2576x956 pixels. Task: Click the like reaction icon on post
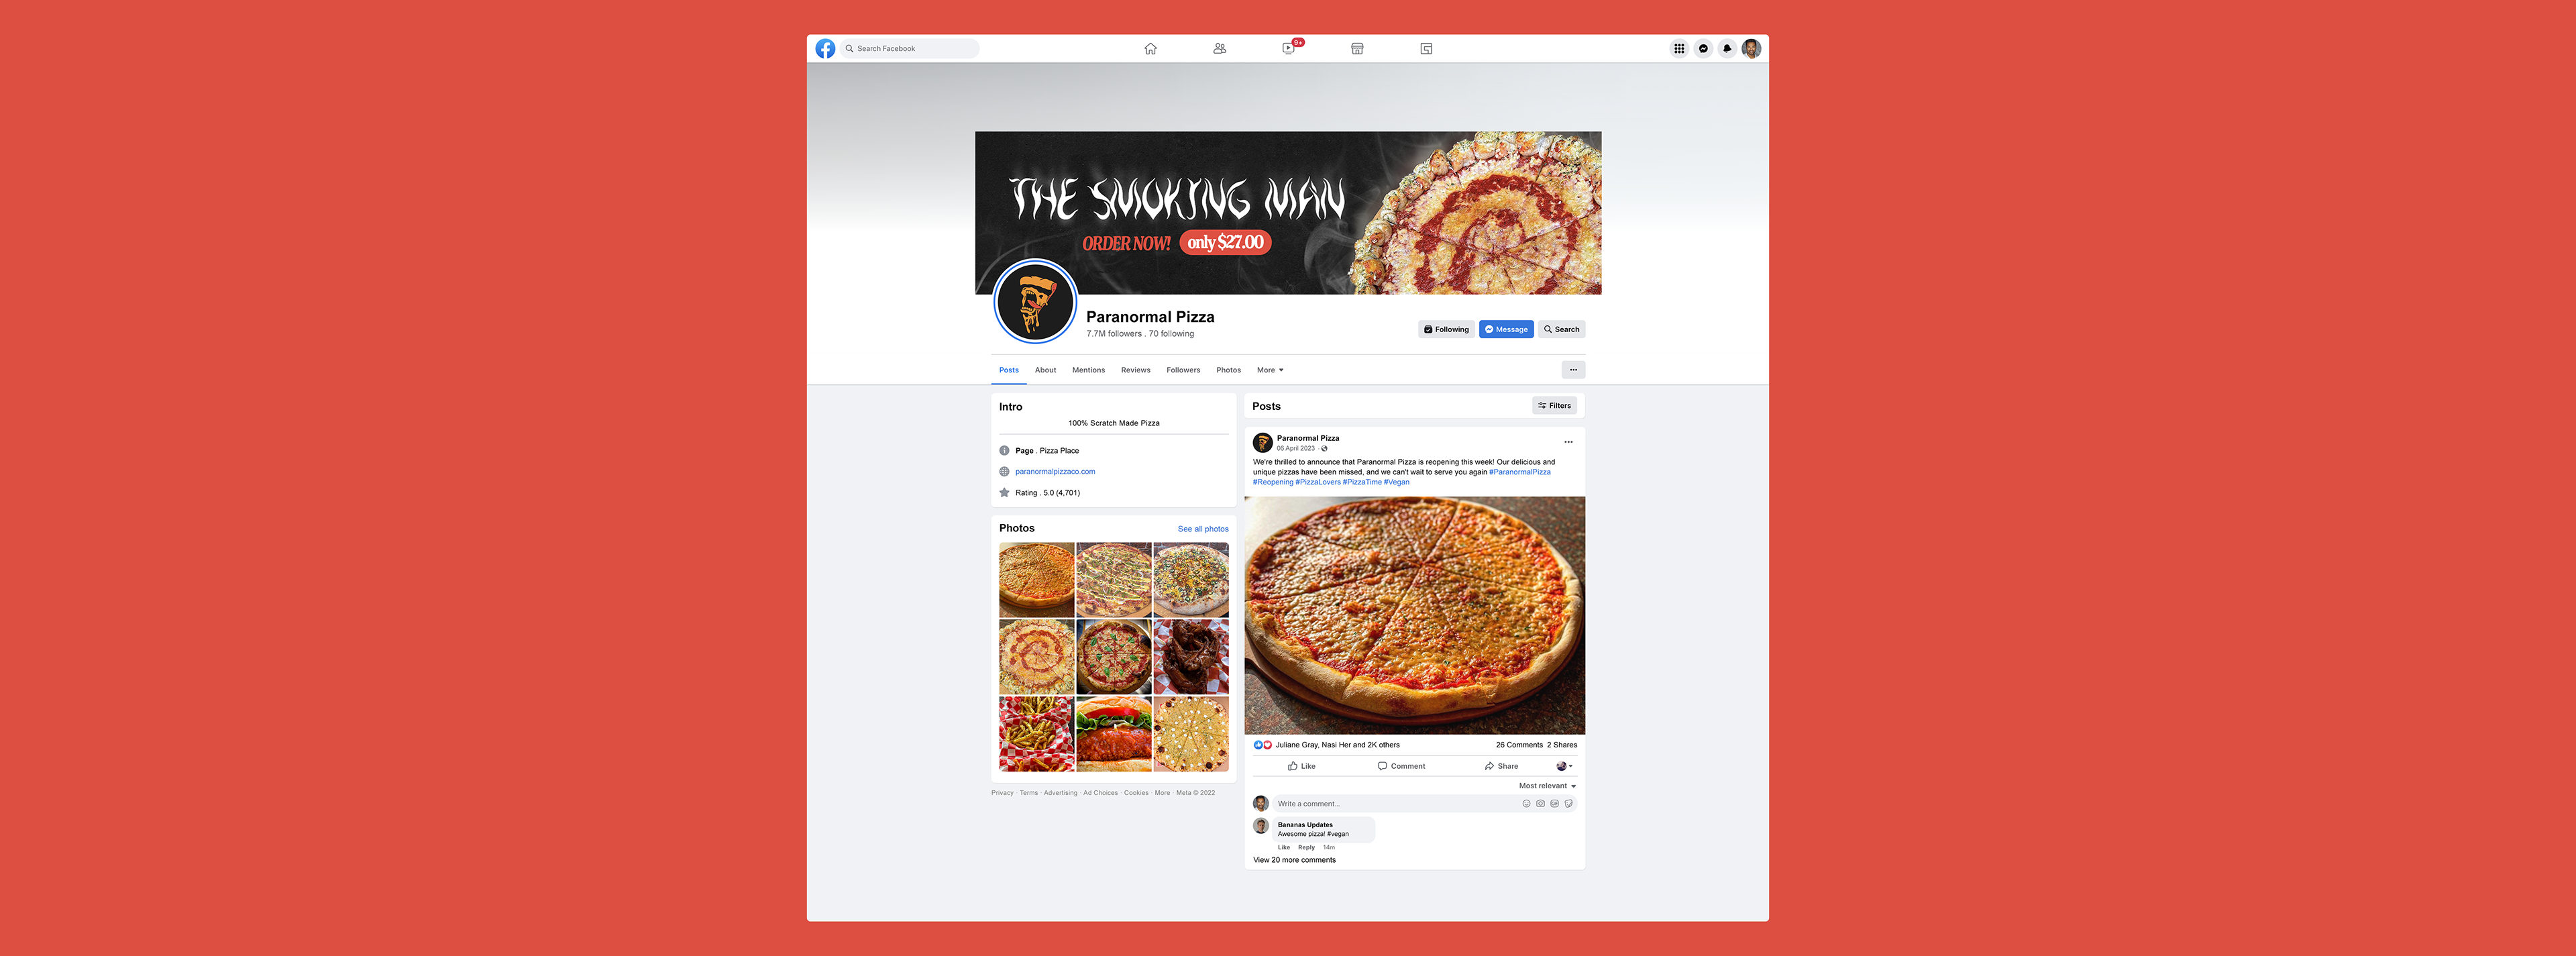(1258, 745)
